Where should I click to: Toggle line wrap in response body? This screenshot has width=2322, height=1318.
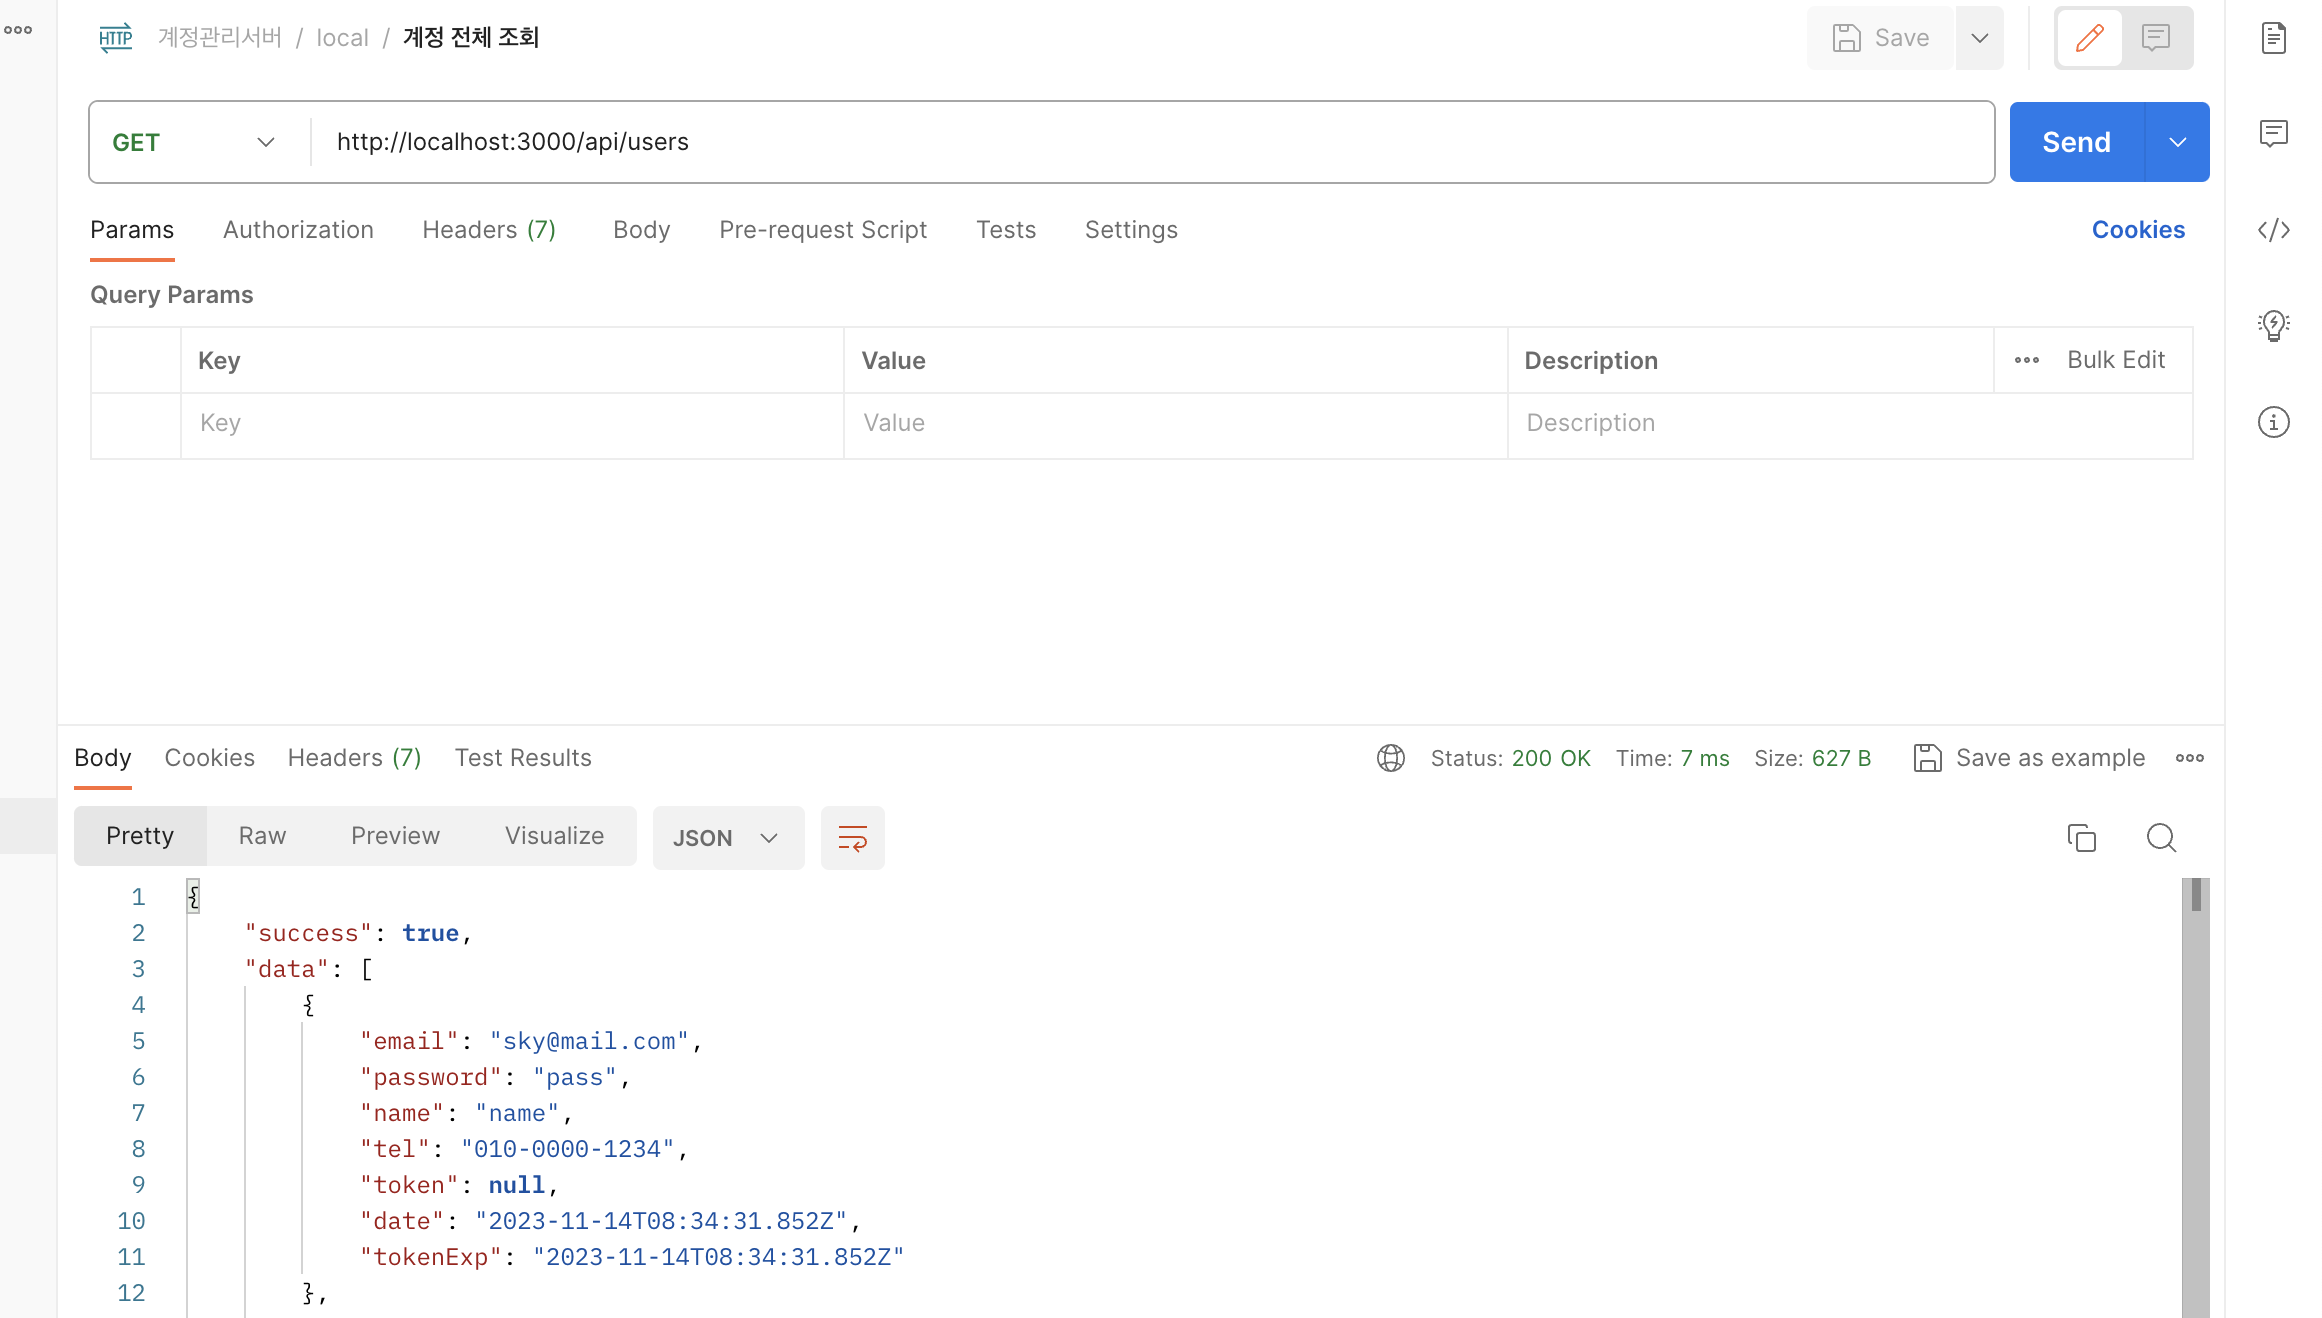click(x=852, y=838)
